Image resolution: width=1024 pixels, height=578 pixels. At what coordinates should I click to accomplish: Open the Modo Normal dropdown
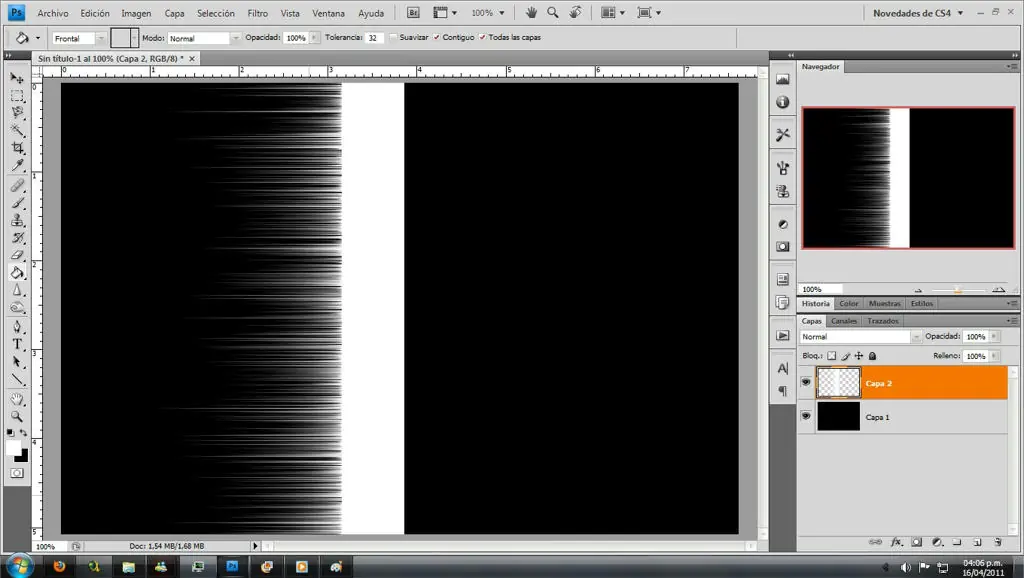coord(236,39)
